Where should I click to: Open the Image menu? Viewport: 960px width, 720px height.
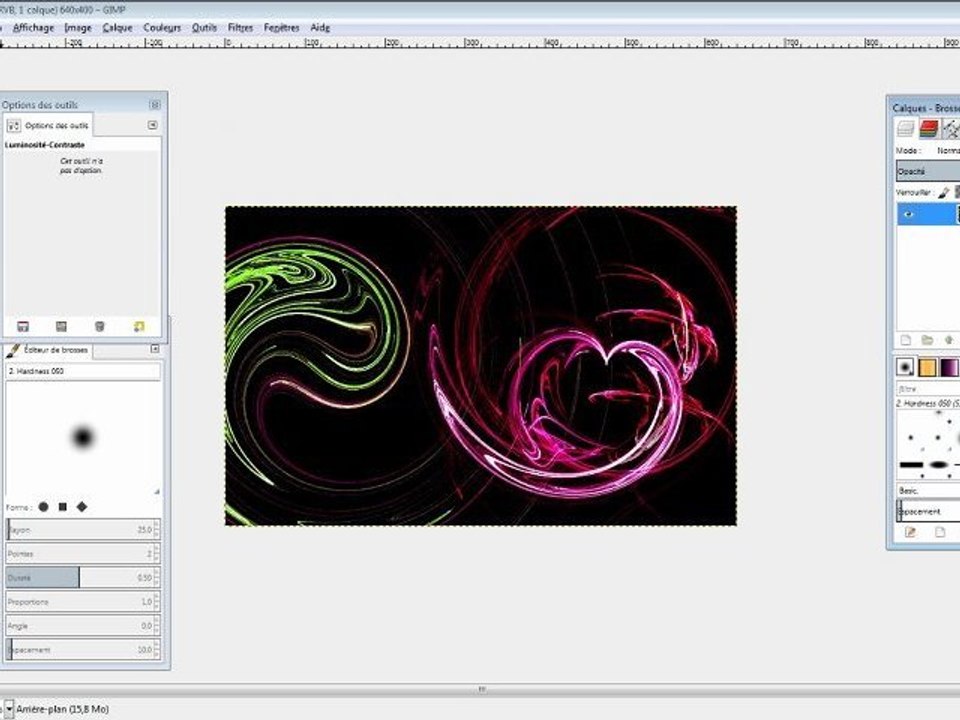click(78, 28)
